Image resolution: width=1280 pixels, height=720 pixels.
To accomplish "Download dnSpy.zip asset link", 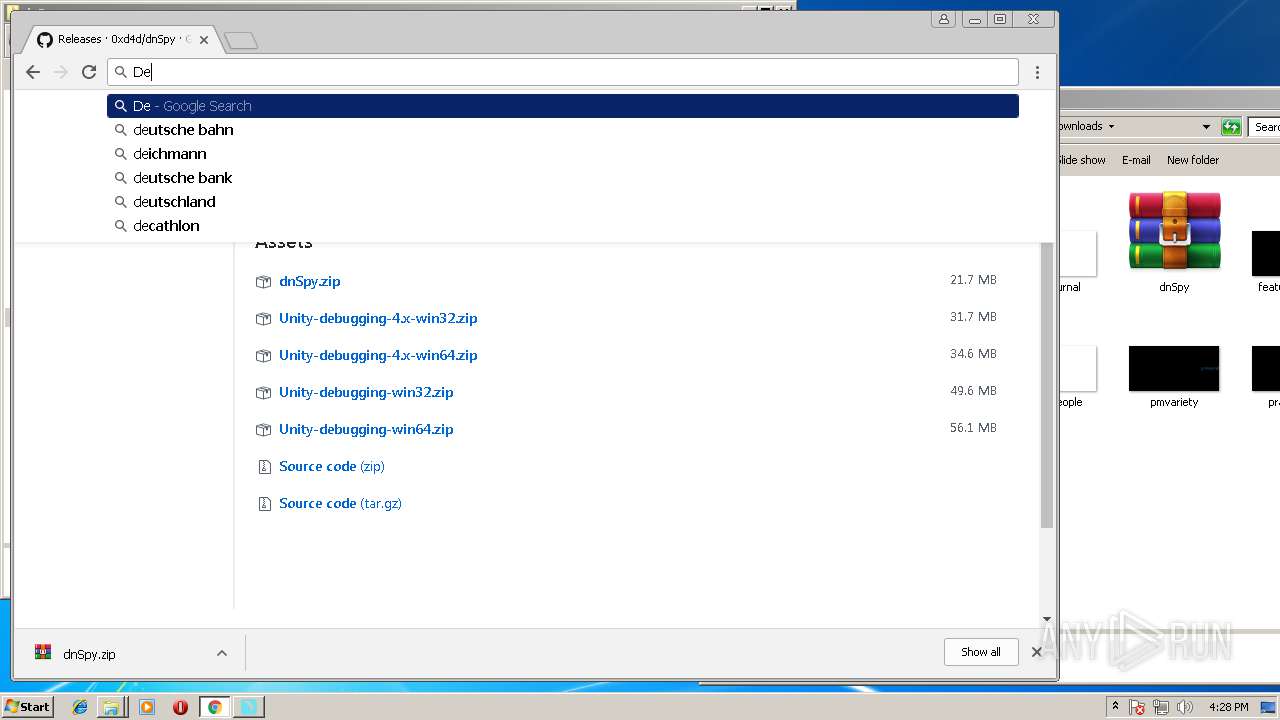I will [x=310, y=281].
